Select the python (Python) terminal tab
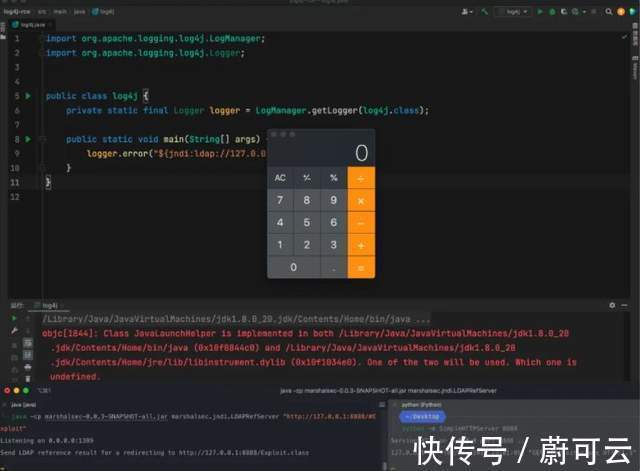 421,404
